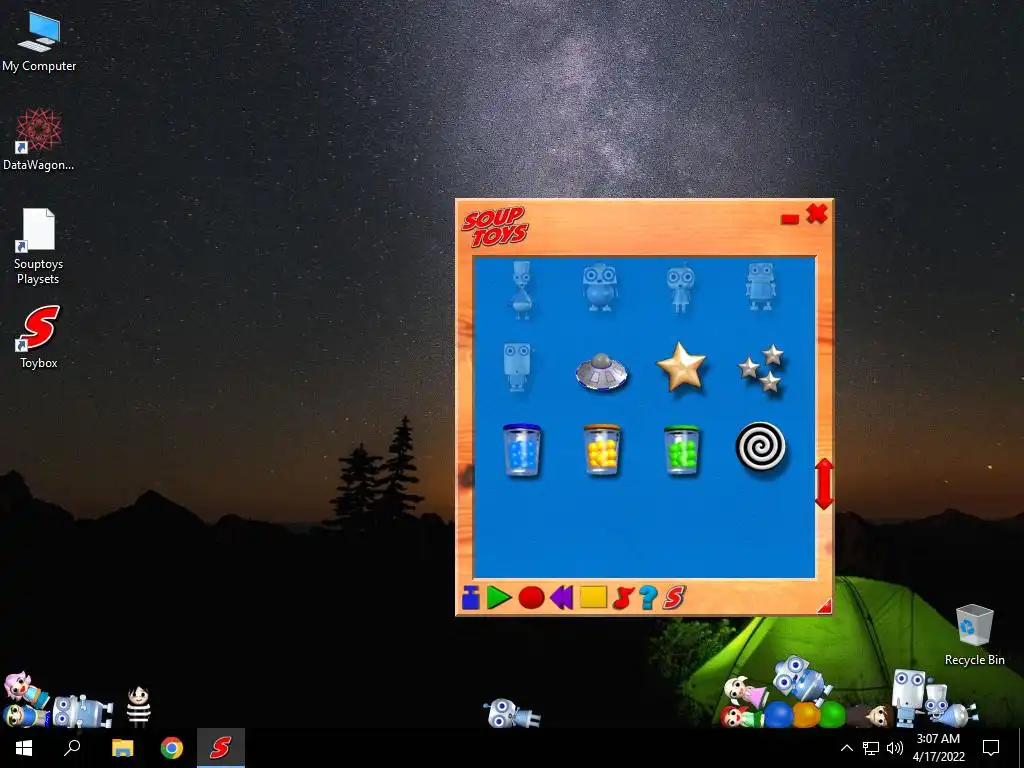
Task: Pick the boxy robot with arms in first row
Action: tap(760, 286)
